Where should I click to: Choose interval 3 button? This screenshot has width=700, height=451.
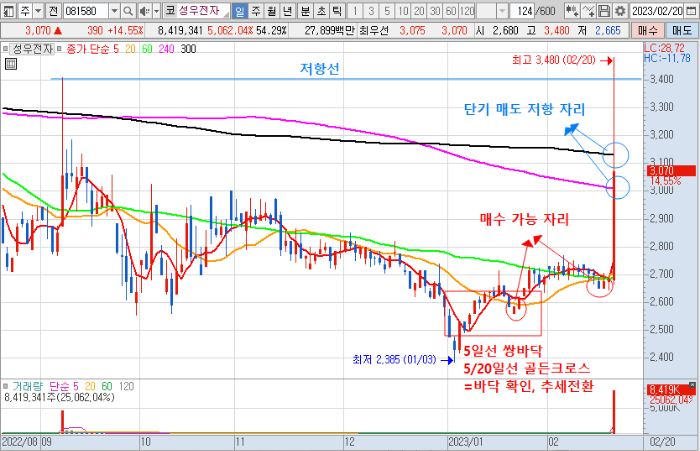click(x=371, y=11)
